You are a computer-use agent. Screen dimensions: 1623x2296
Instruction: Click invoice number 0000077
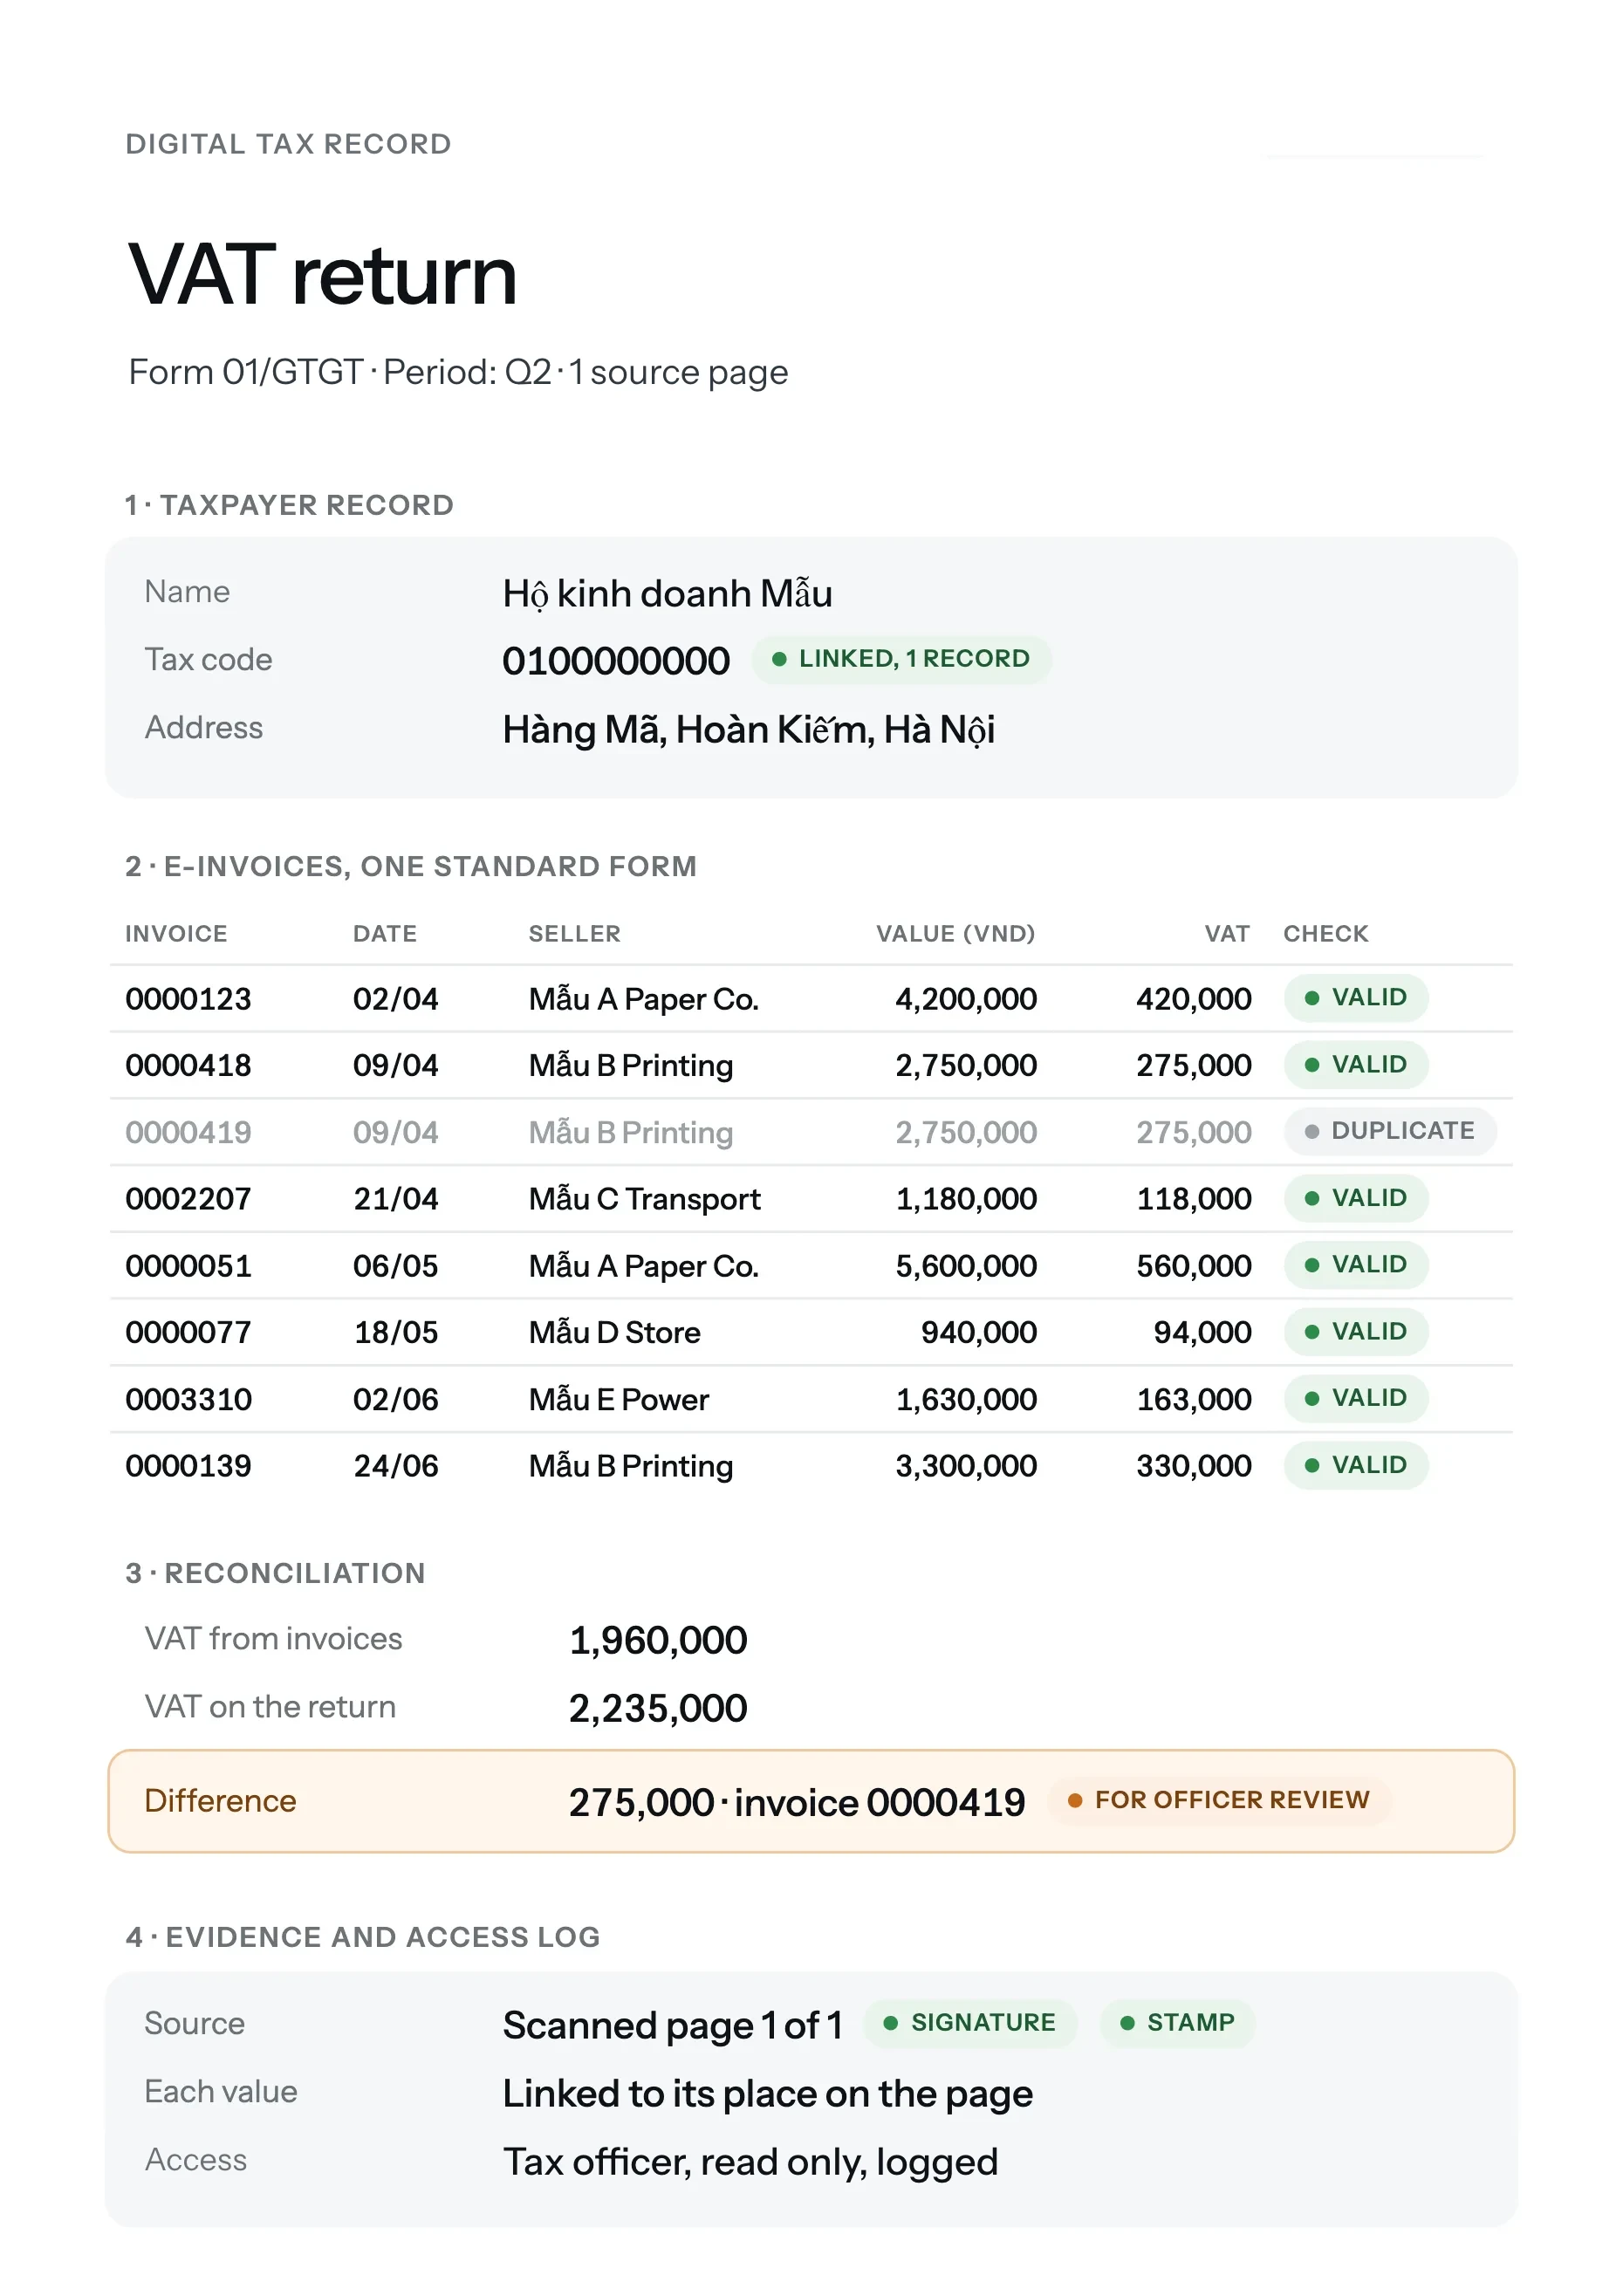(x=188, y=1333)
